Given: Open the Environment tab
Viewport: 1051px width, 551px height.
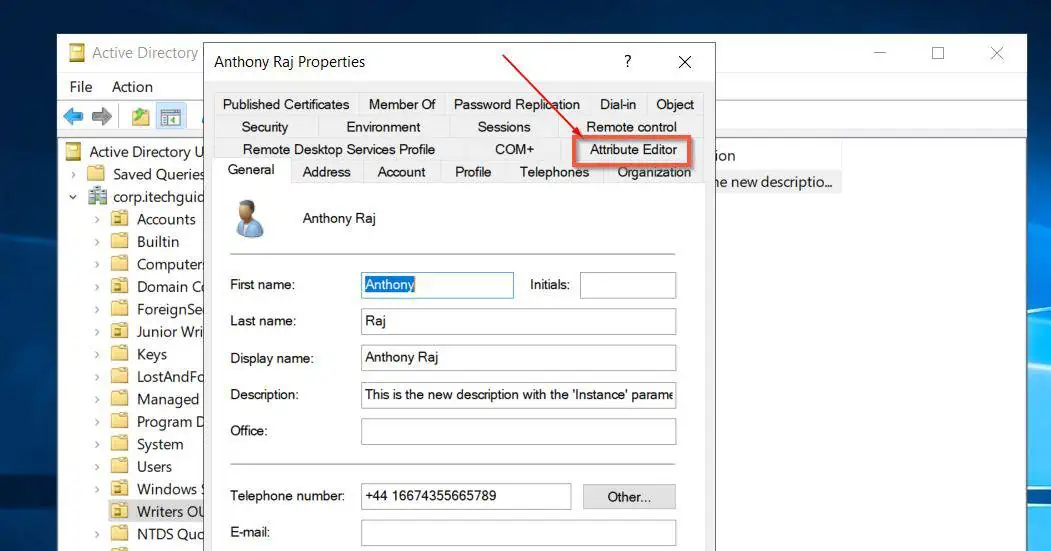Looking at the screenshot, I should tap(383, 127).
